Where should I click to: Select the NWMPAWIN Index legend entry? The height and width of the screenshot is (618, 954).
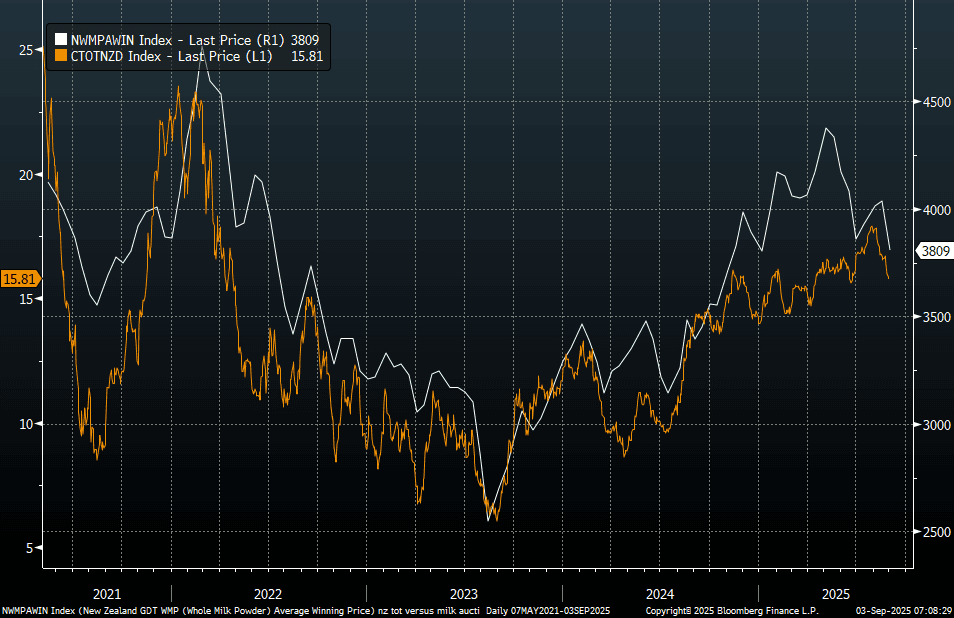tap(187, 40)
